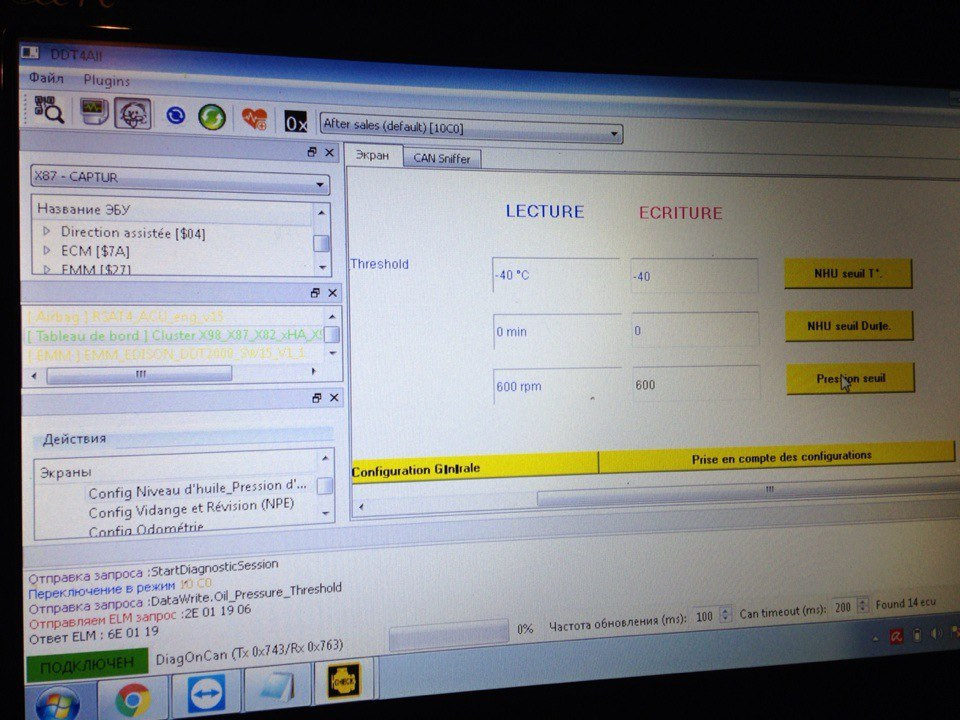
Task: Expand the EMM [$27] tree node
Action: click(47, 268)
